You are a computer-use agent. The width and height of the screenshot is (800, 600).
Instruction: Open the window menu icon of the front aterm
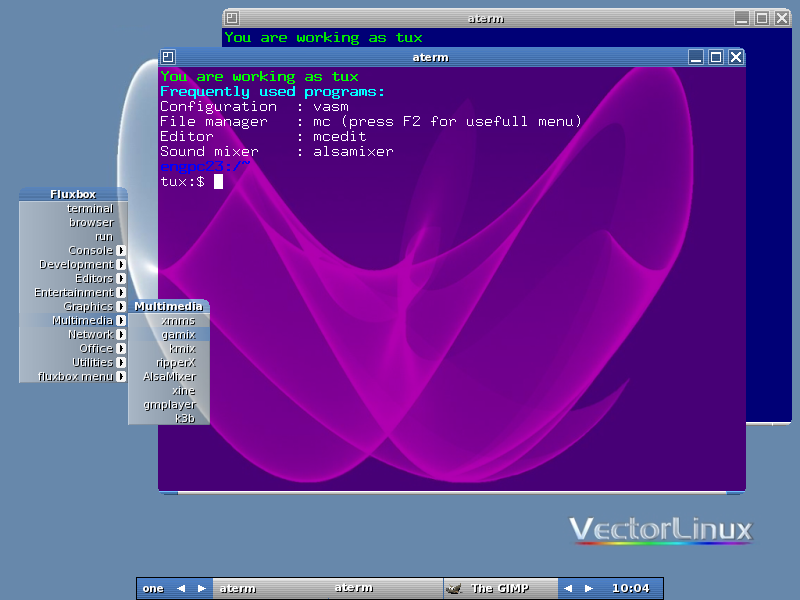point(168,57)
